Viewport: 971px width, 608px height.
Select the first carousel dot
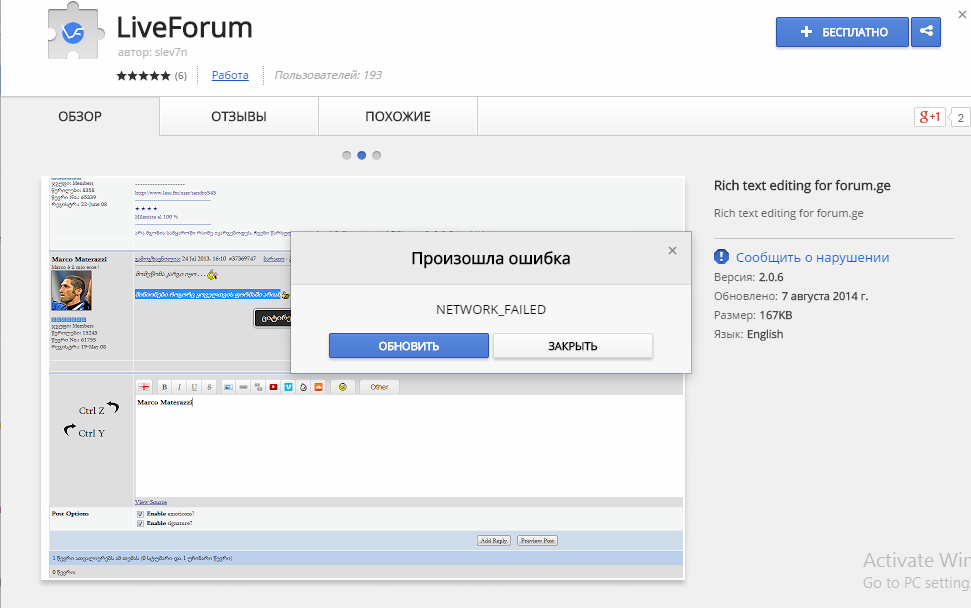(x=346, y=155)
